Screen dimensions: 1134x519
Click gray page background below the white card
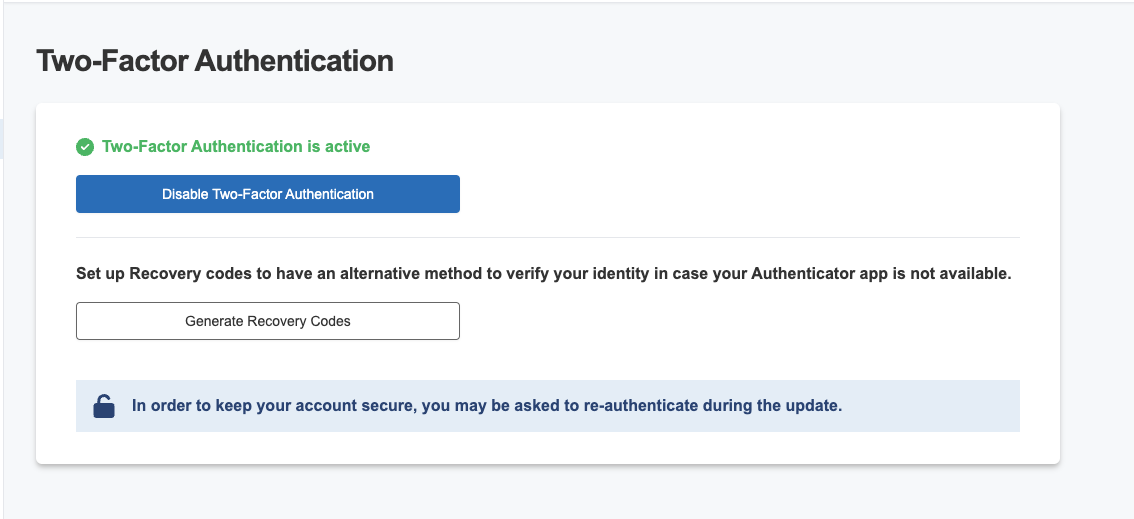(x=547, y=493)
